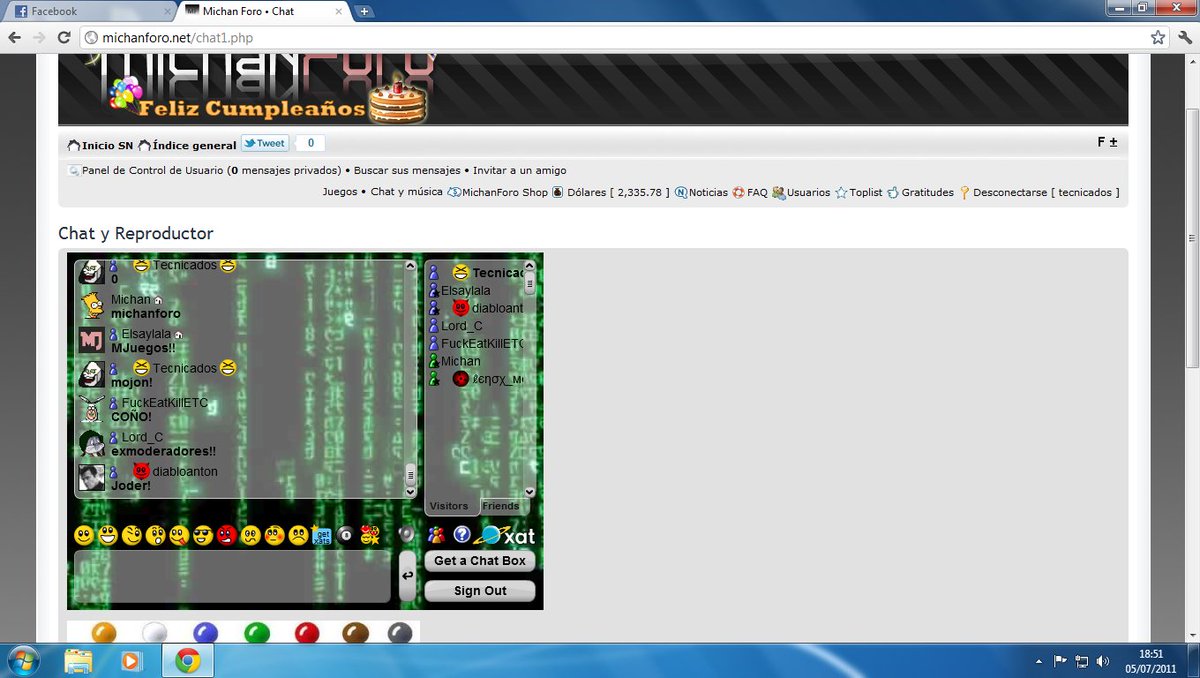Image resolution: width=1200 pixels, height=678 pixels.
Task: Insert the blushing emoticon
Action: coord(274,535)
